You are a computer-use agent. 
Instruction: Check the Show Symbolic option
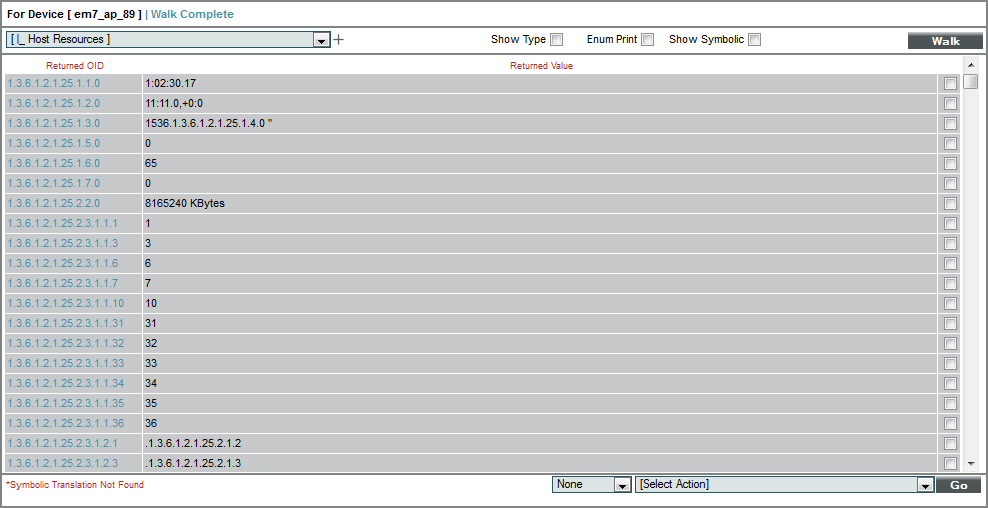(x=755, y=40)
